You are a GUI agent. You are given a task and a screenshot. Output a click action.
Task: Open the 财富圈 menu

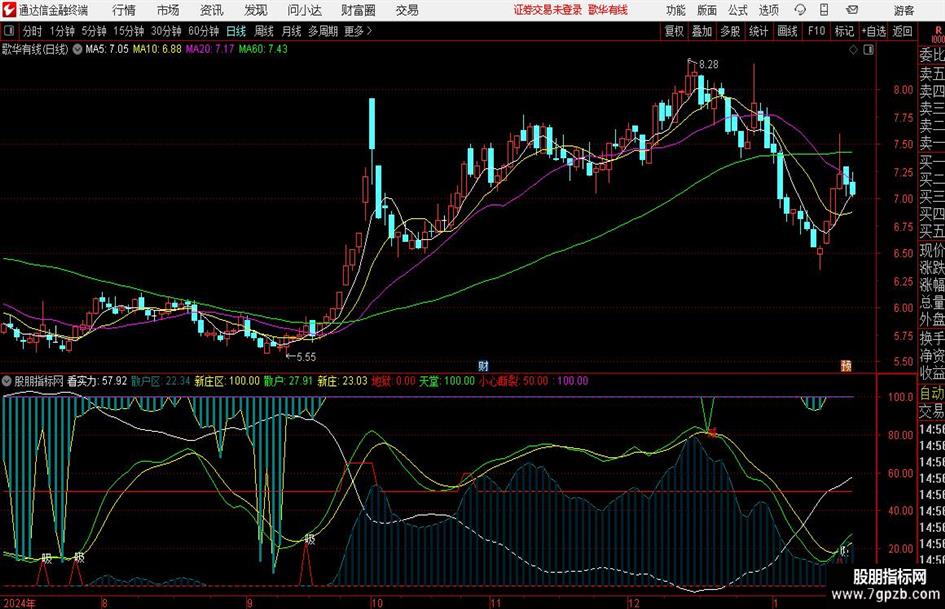click(358, 10)
